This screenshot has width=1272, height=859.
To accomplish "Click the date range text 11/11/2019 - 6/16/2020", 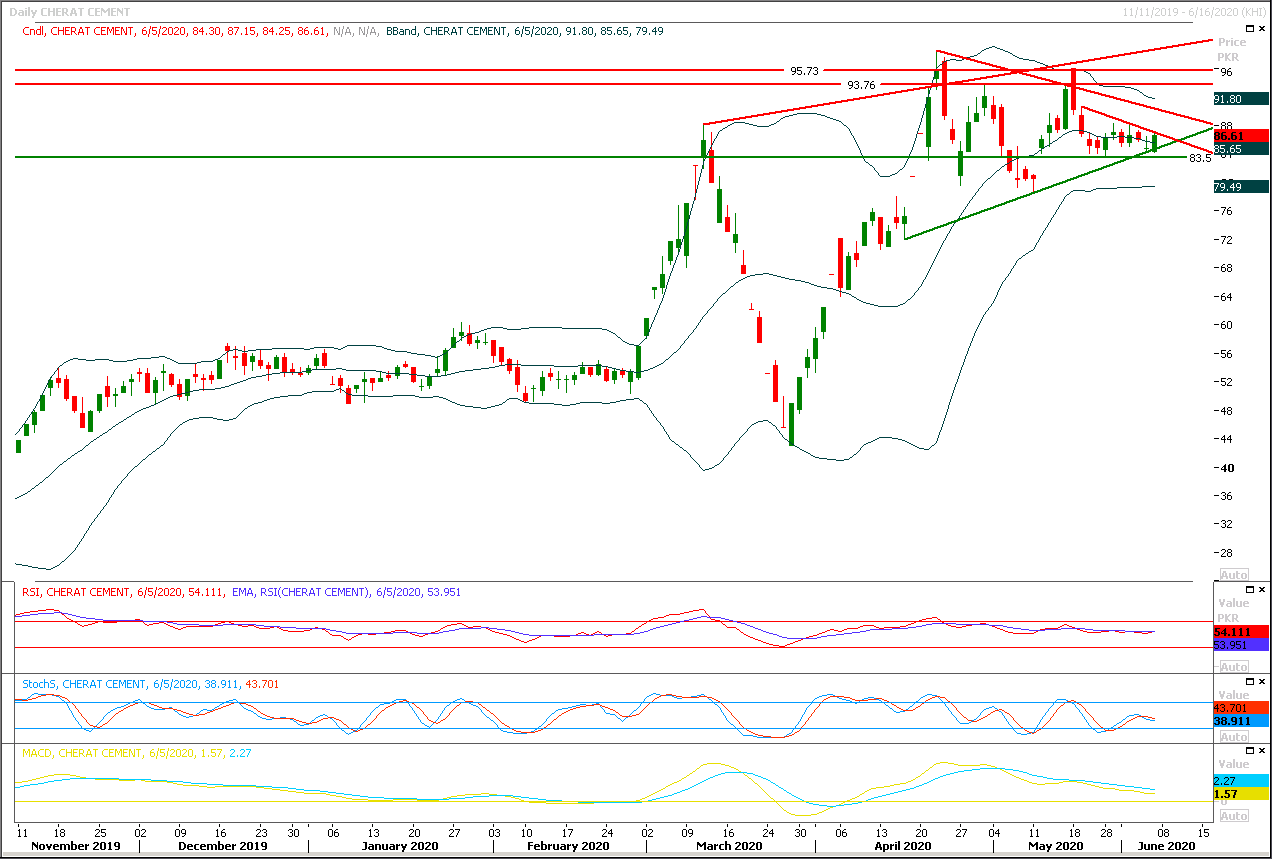I will [x=1179, y=12].
